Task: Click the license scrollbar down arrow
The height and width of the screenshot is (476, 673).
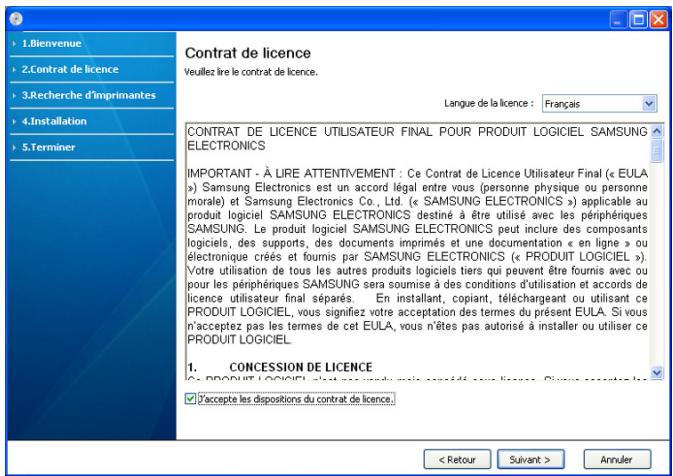Action: pyautogui.click(x=656, y=373)
